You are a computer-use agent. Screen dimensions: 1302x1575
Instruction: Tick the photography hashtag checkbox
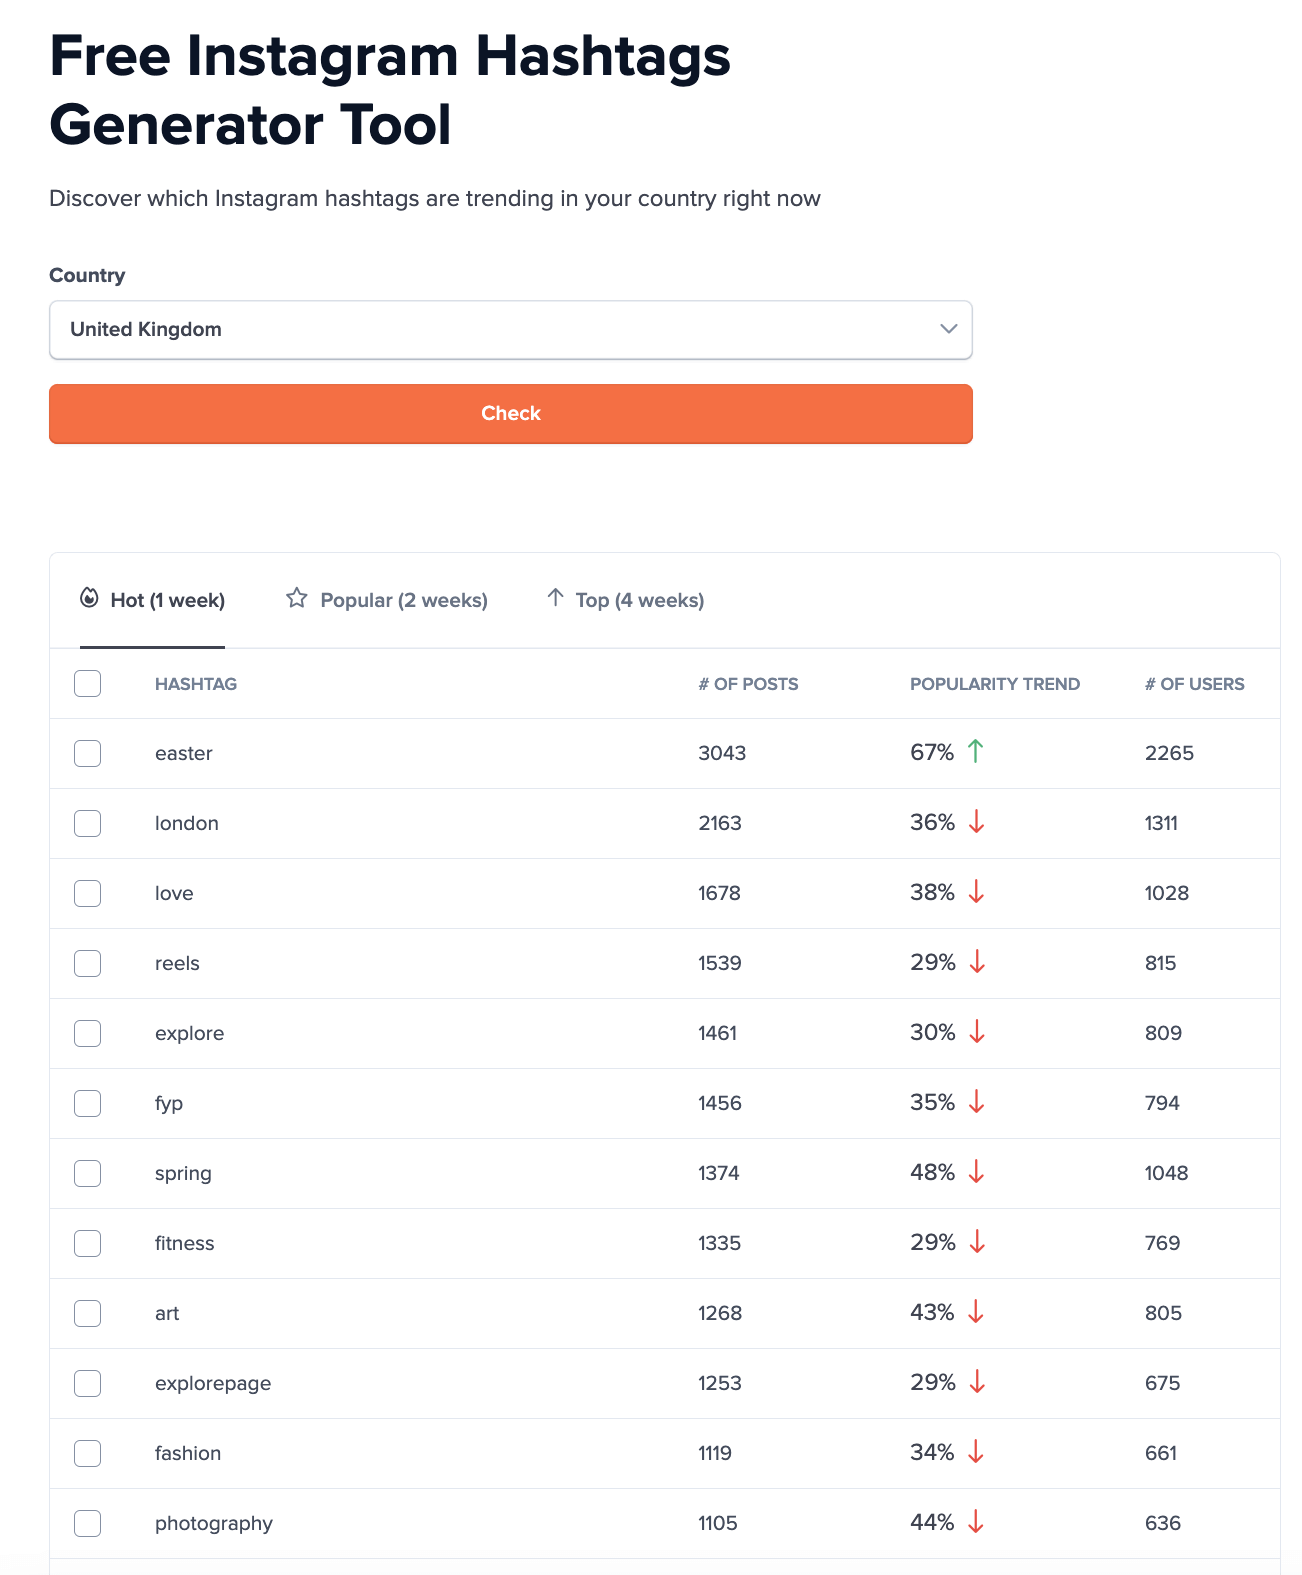point(88,1523)
